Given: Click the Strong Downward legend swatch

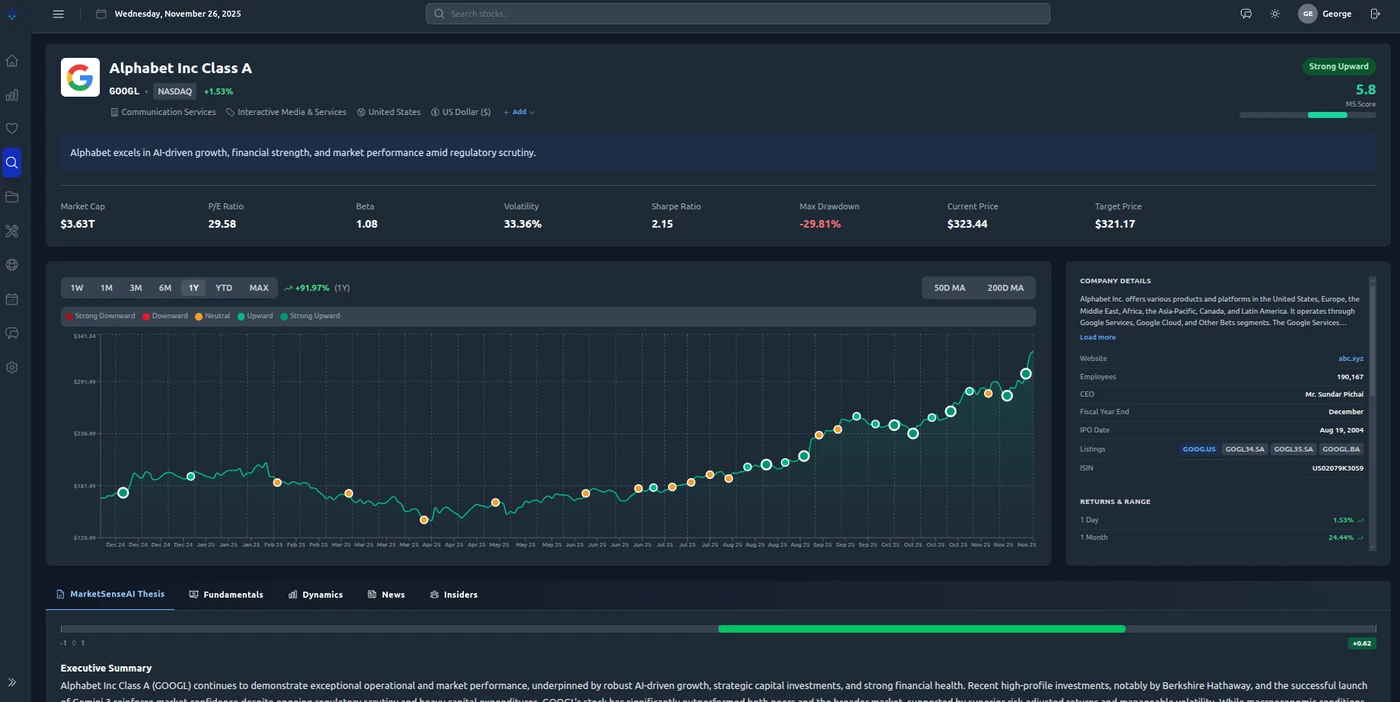Looking at the screenshot, I should (69, 316).
